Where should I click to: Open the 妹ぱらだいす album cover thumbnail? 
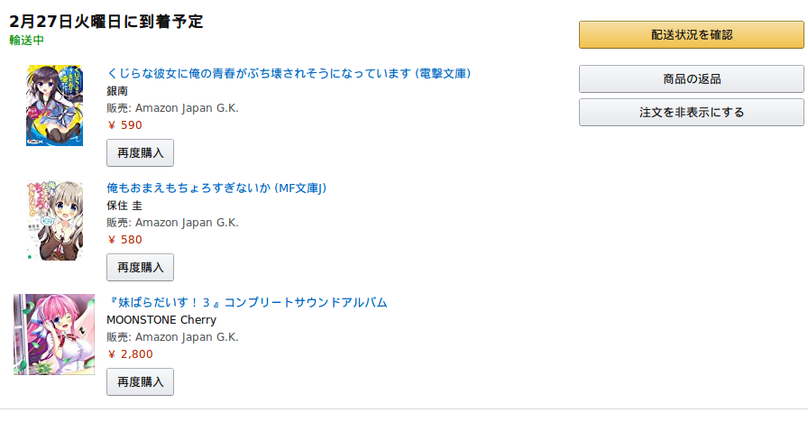53,334
